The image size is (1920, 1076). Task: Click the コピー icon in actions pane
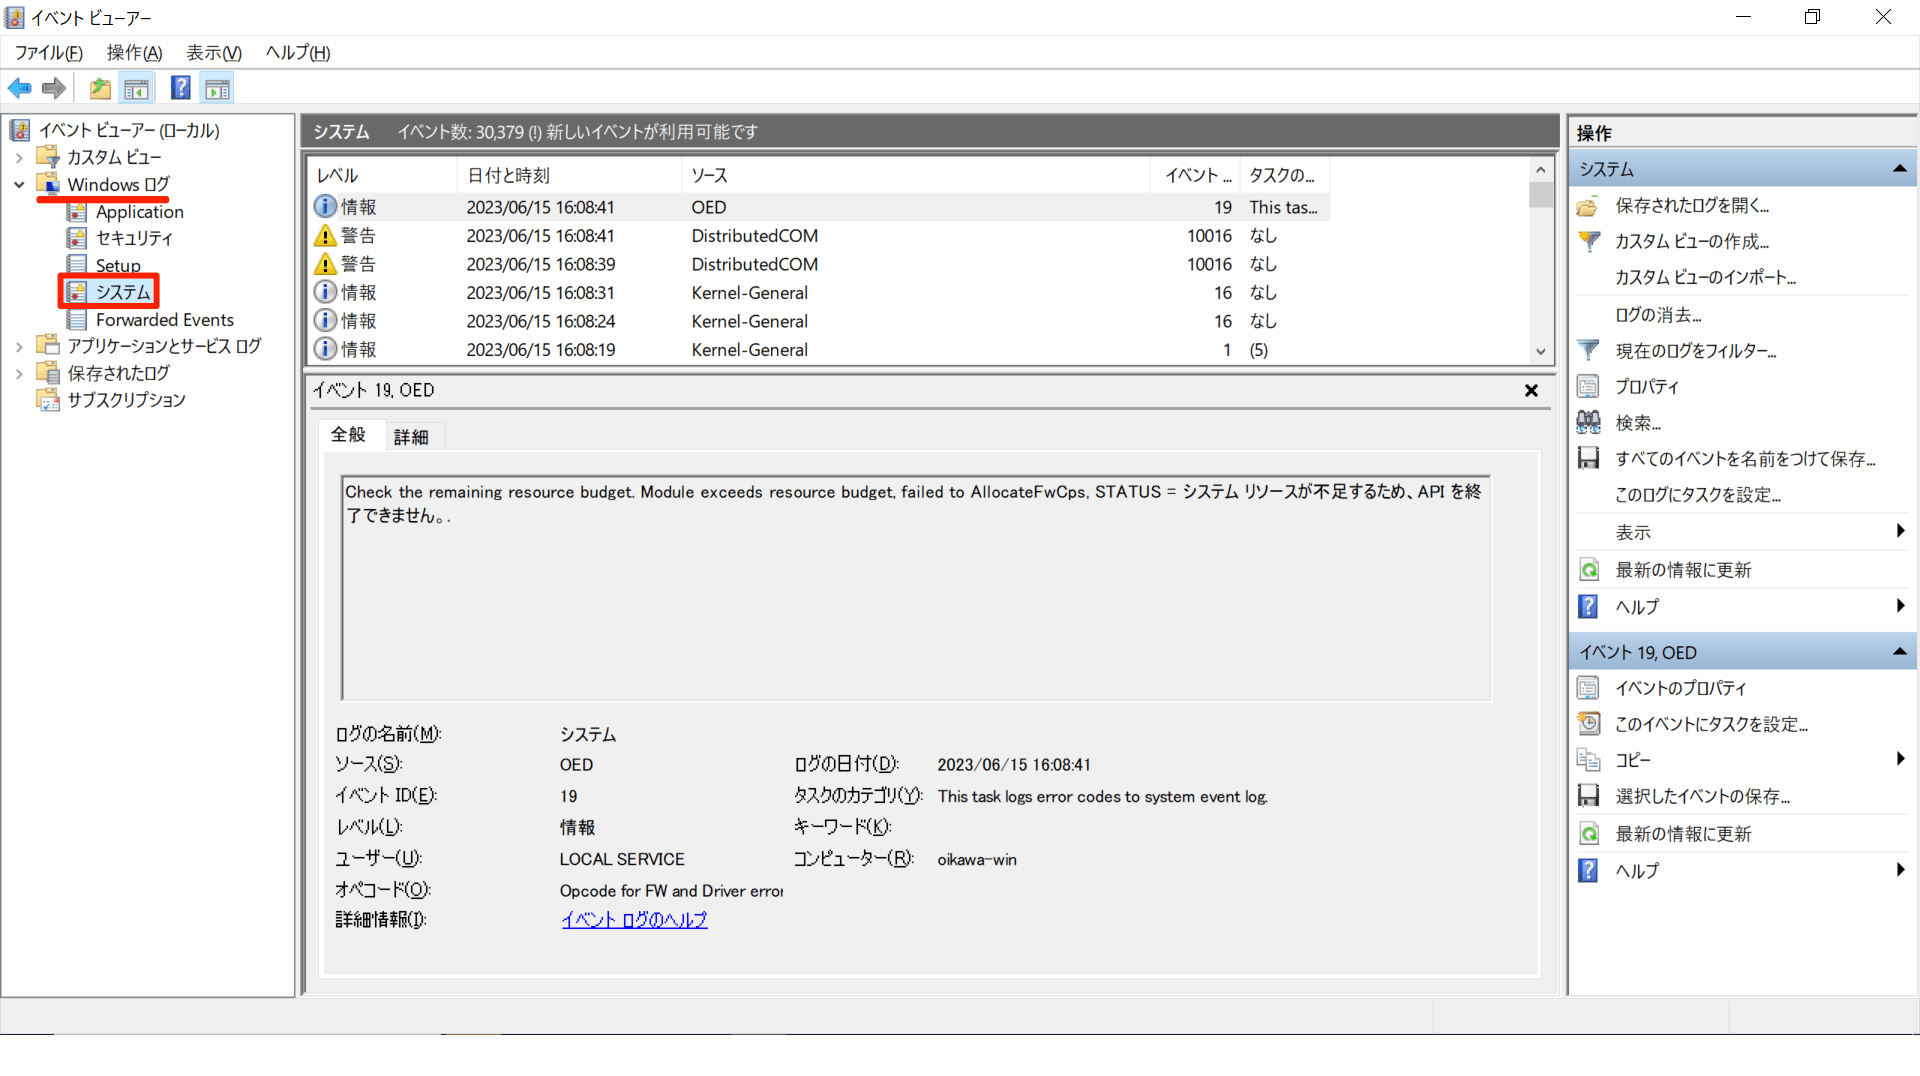1588,760
